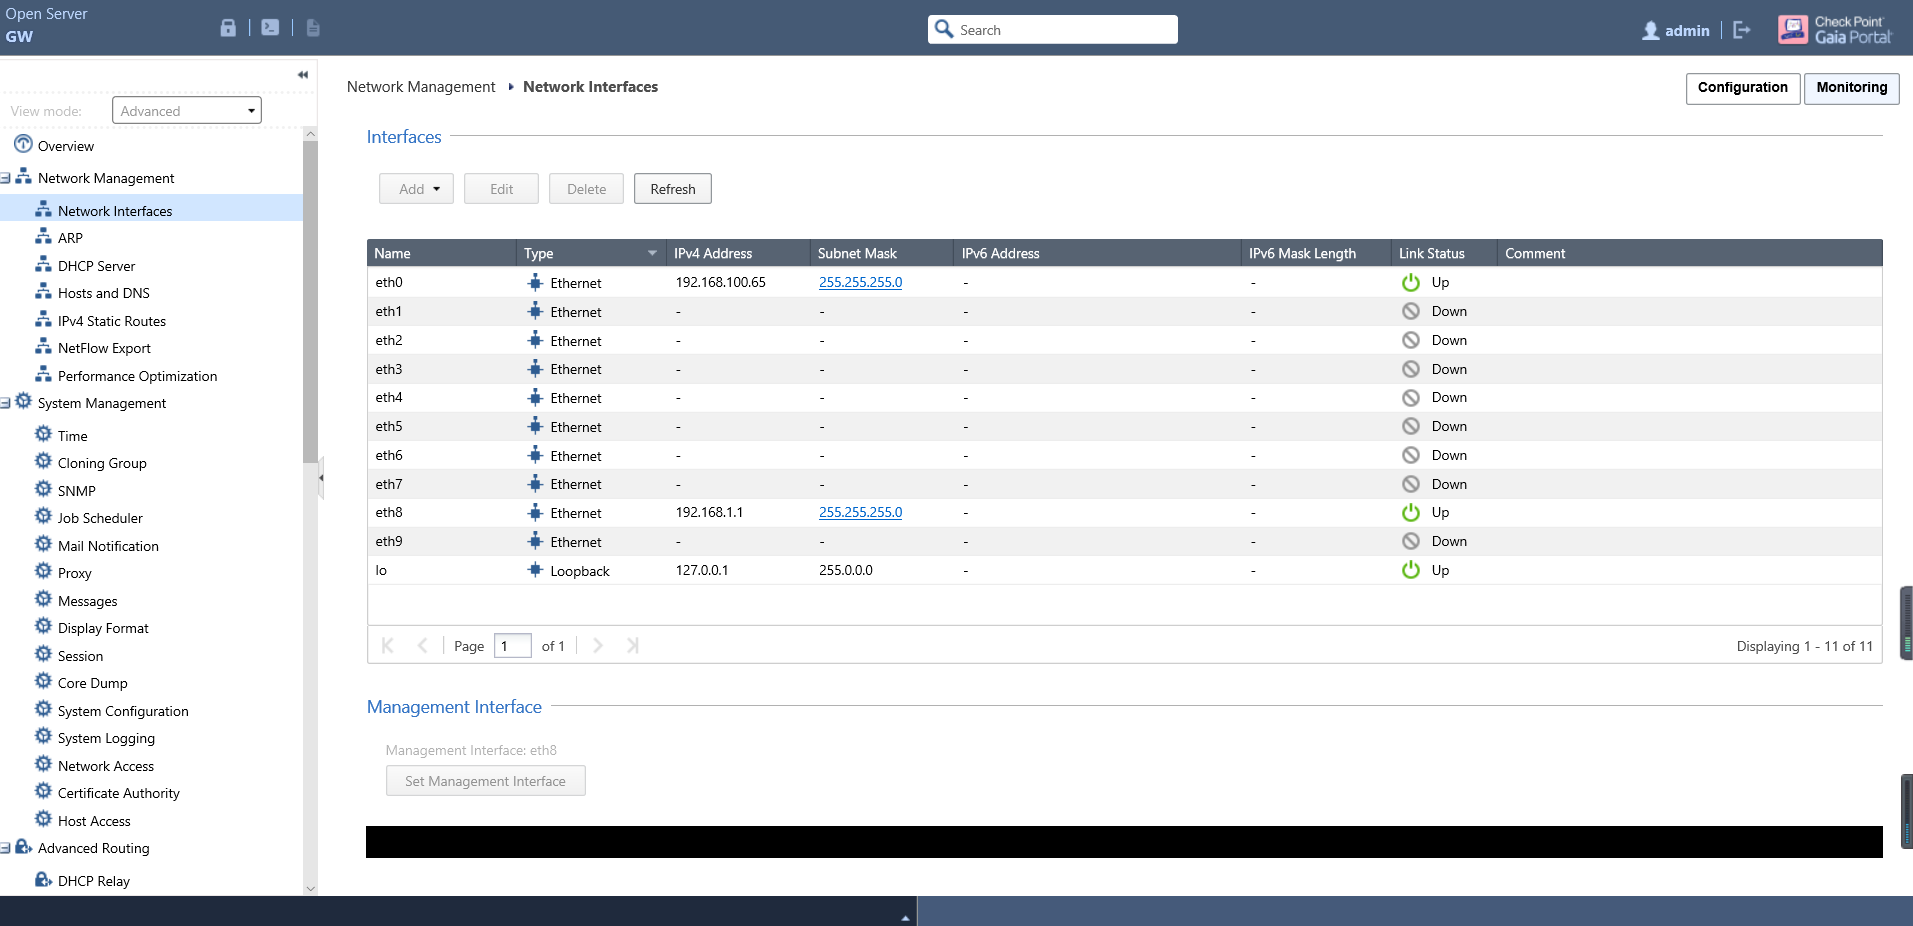
Task: Collapse the navigation tree with double-arrow icon
Action: (x=302, y=75)
